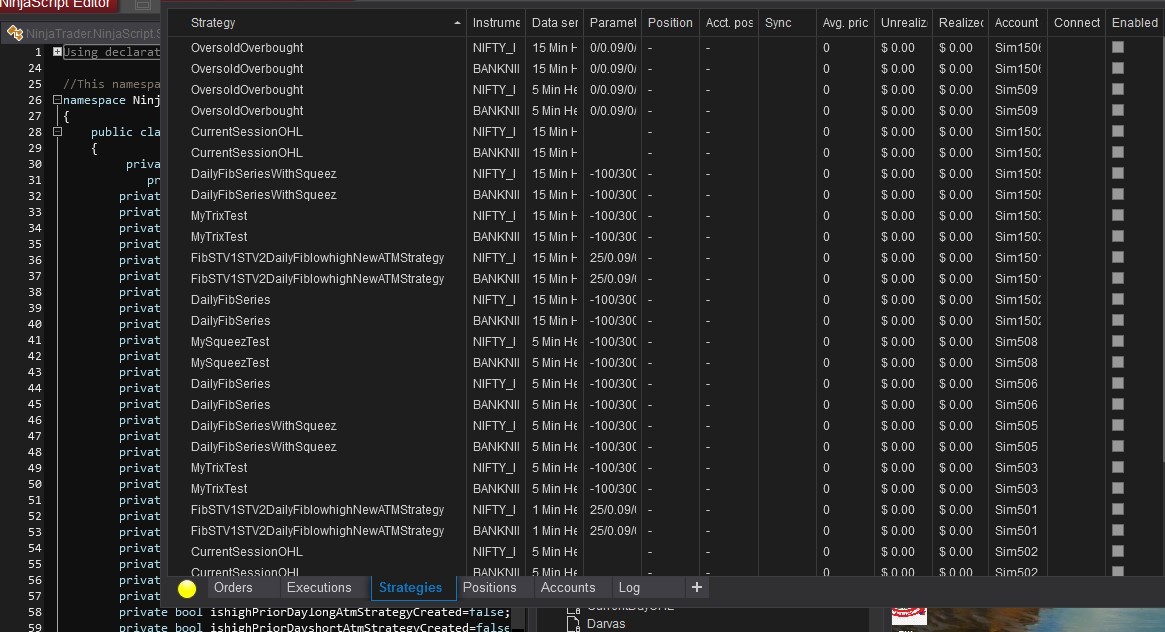Toggle sort arrow in Strategy column header

[457, 23]
